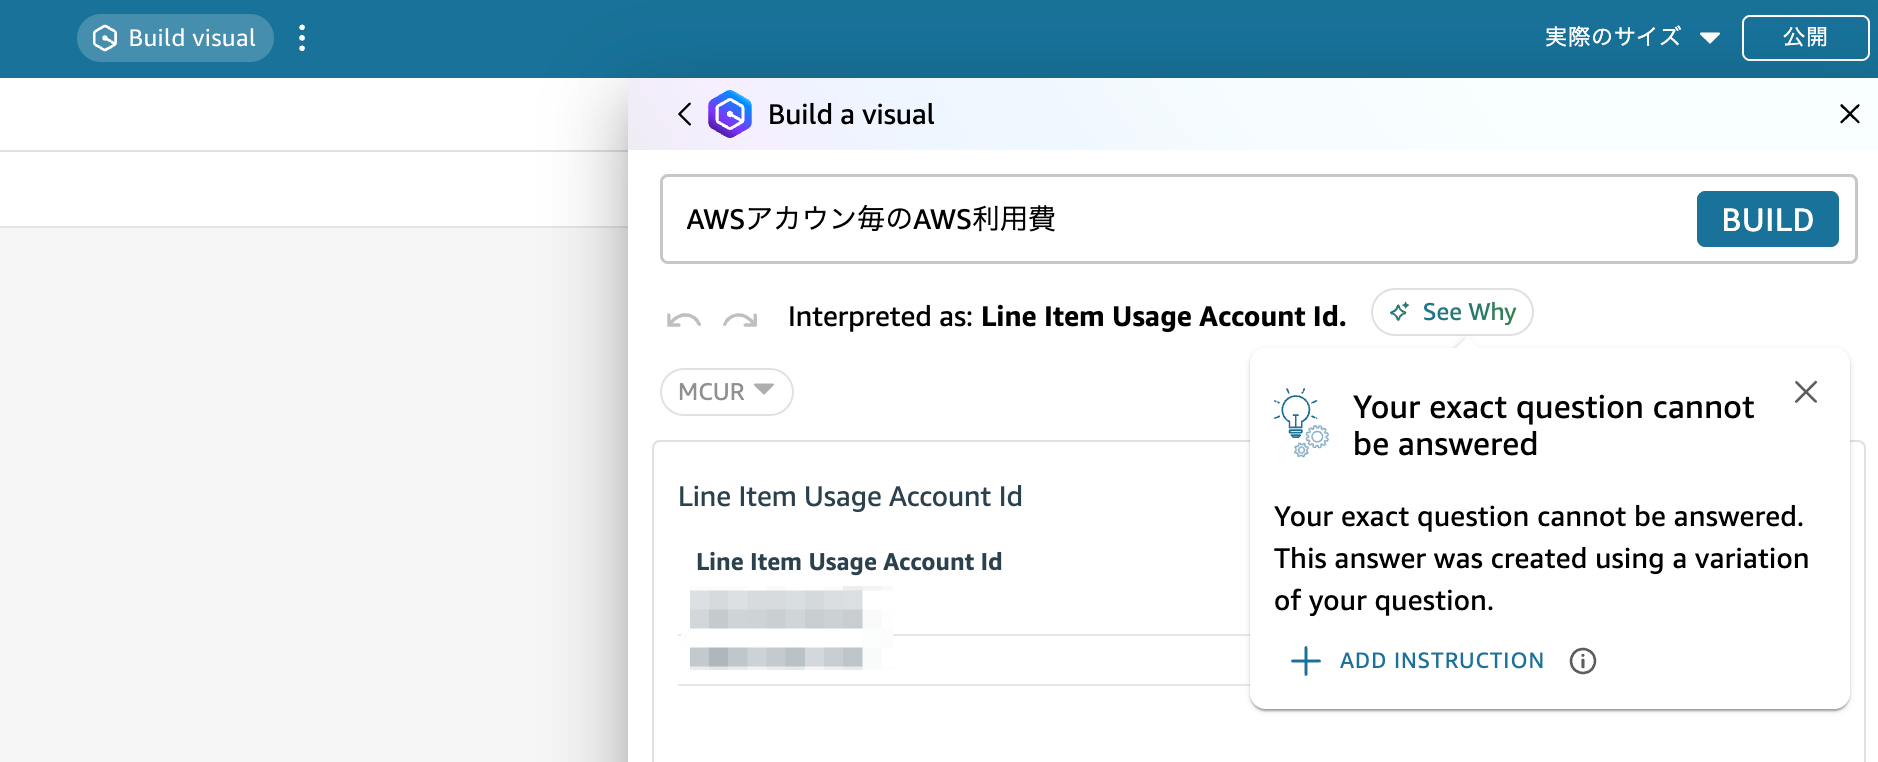Click the Amazon Q hexagon logo
This screenshot has width=1878, height=762.
[730, 114]
